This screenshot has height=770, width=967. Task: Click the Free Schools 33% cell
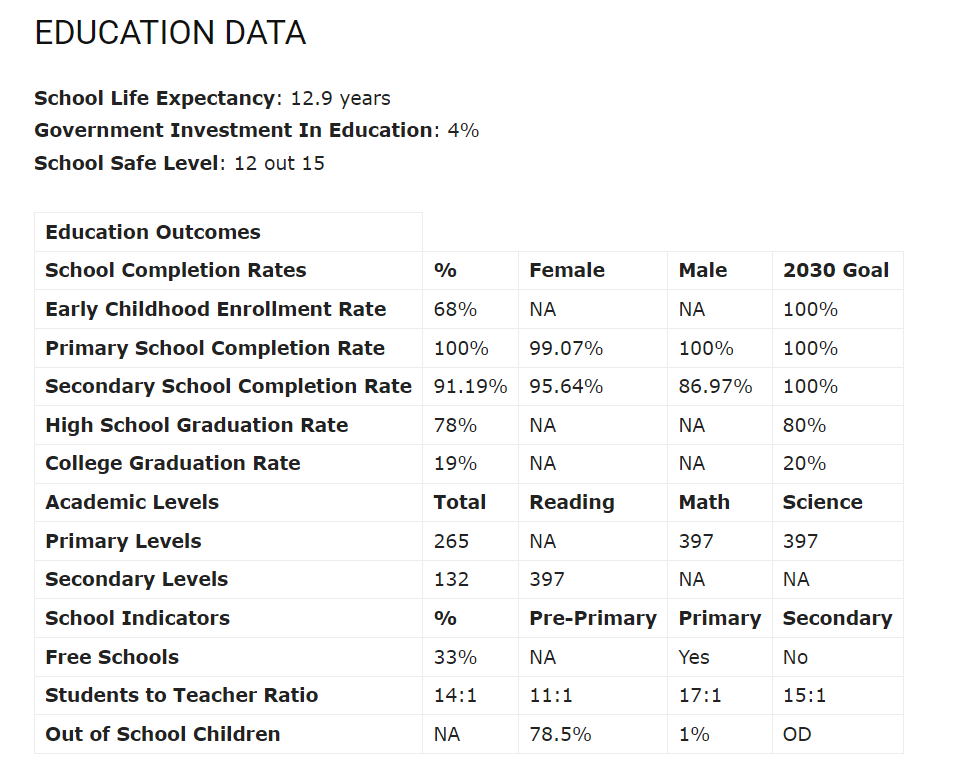pyautogui.click(x=455, y=657)
